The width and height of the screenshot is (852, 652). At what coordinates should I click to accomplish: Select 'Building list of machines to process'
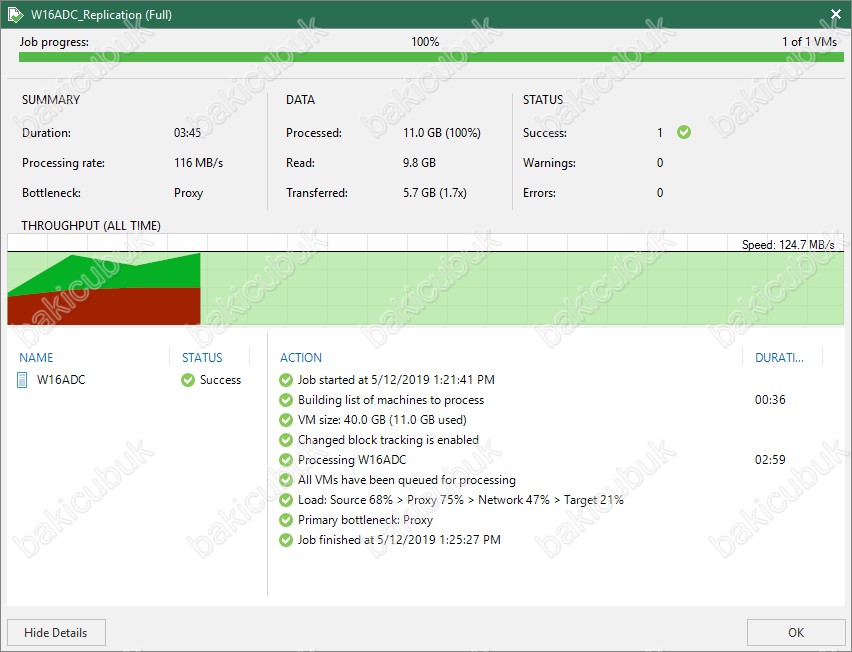click(x=391, y=400)
